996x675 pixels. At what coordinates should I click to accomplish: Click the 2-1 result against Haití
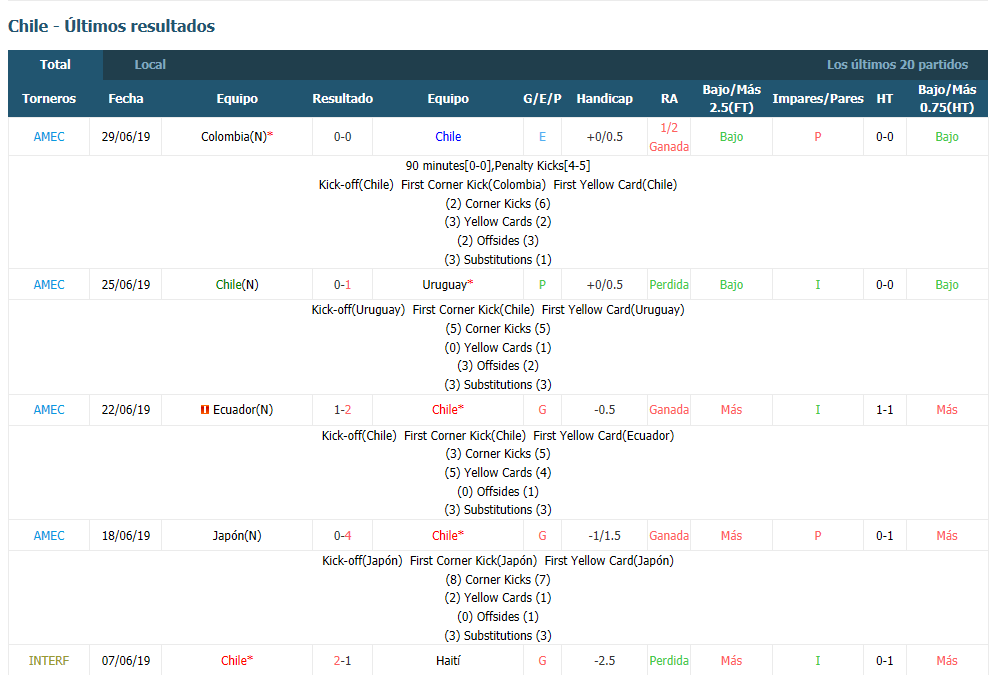[342, 660]
